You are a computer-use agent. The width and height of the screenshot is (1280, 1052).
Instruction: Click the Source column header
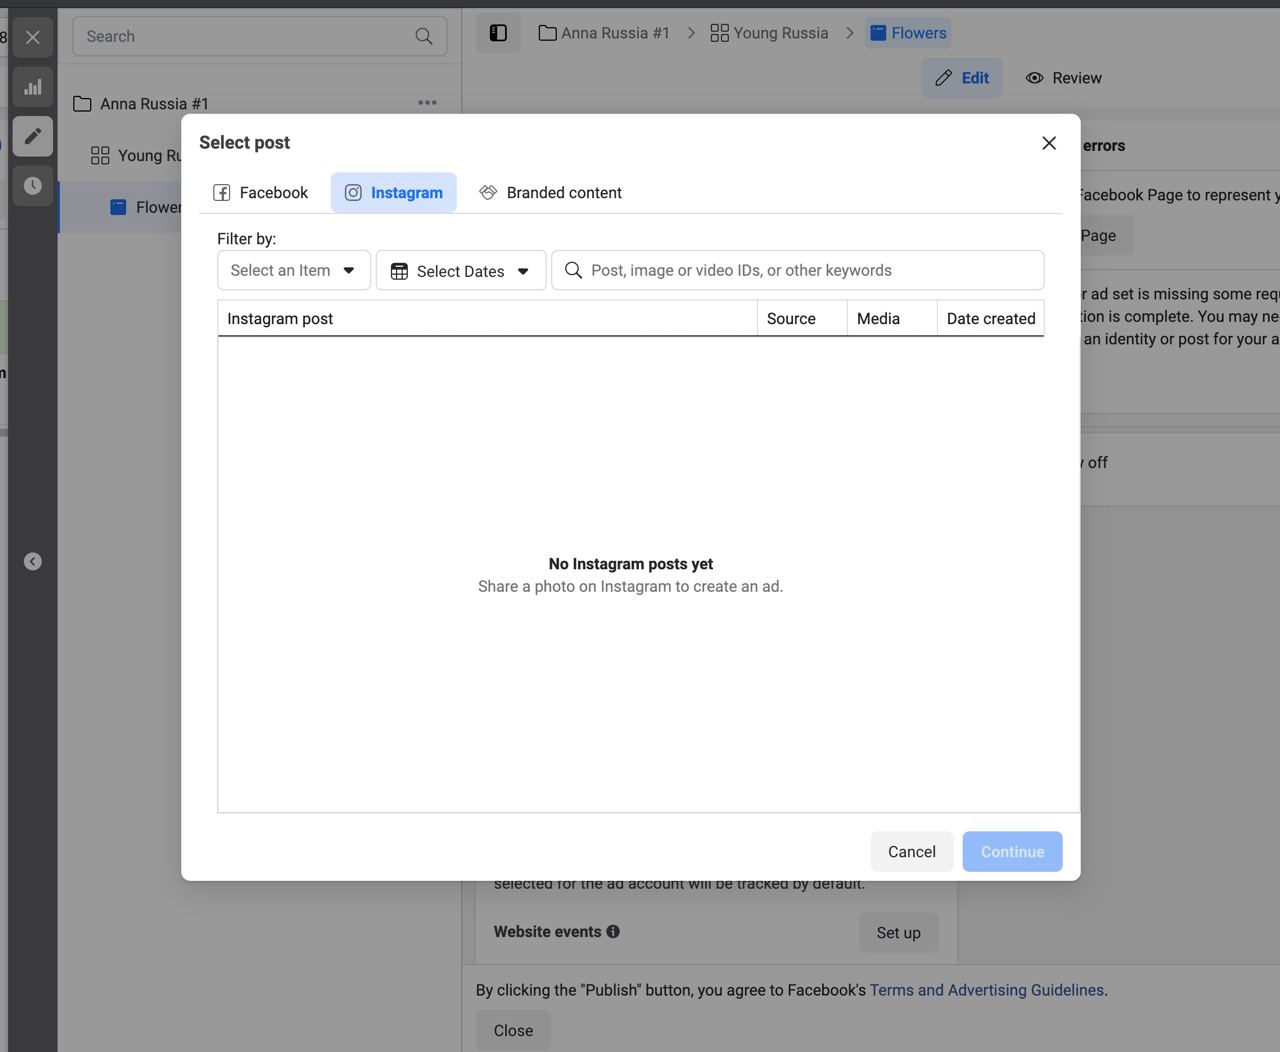(802, 318)
